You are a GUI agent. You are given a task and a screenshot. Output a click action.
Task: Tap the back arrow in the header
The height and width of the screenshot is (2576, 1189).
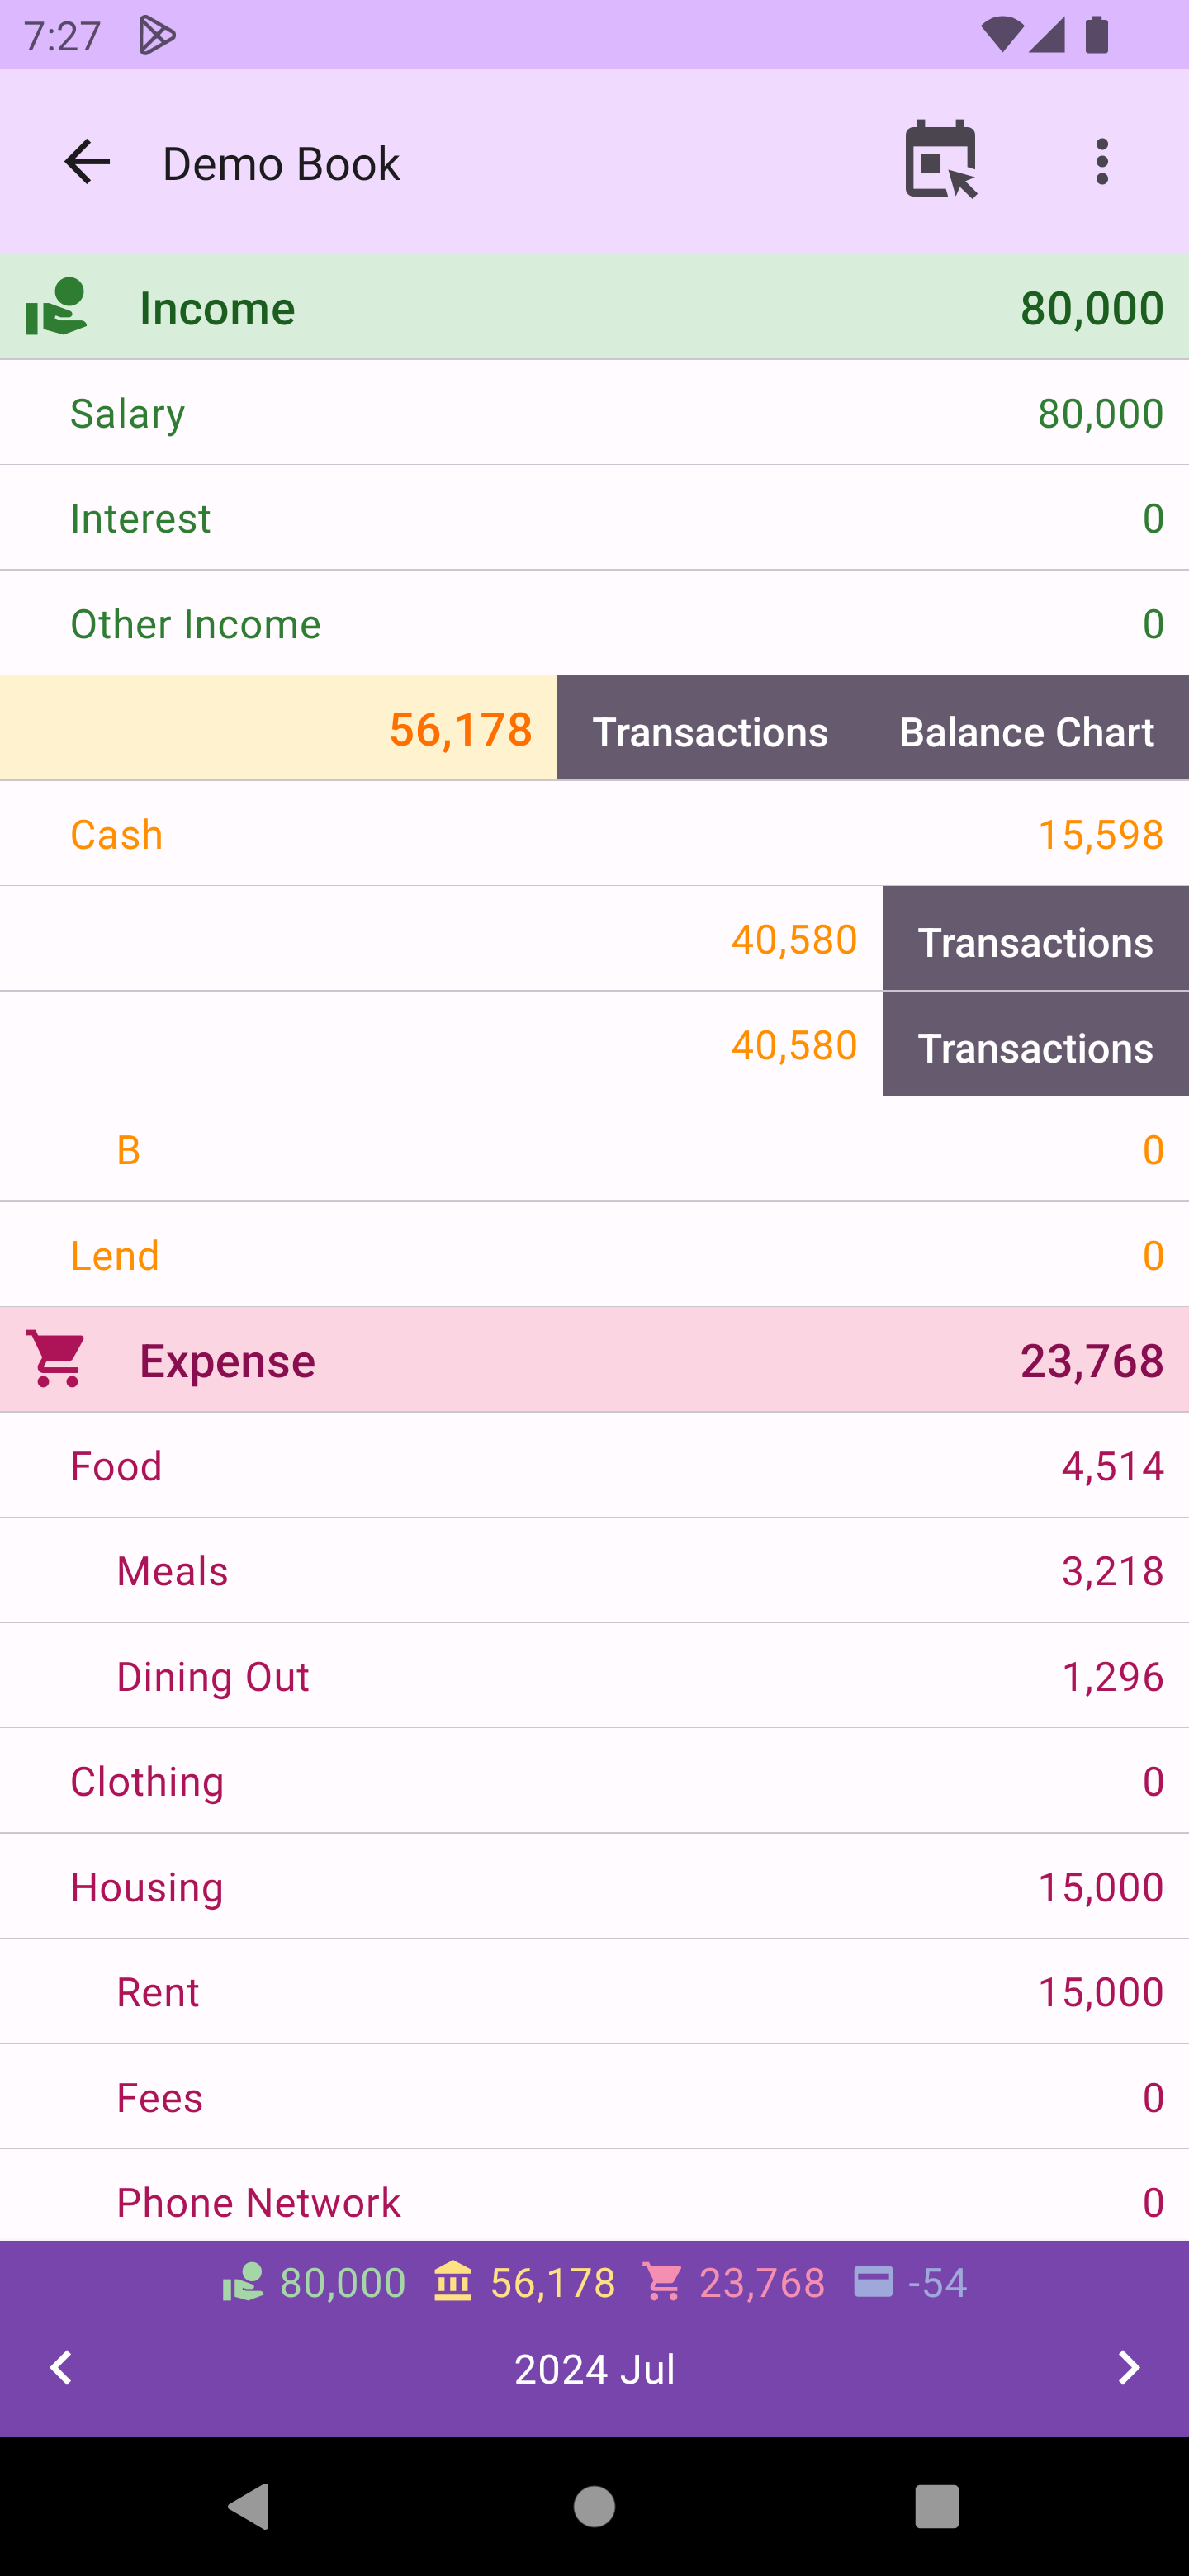(87, 162)
